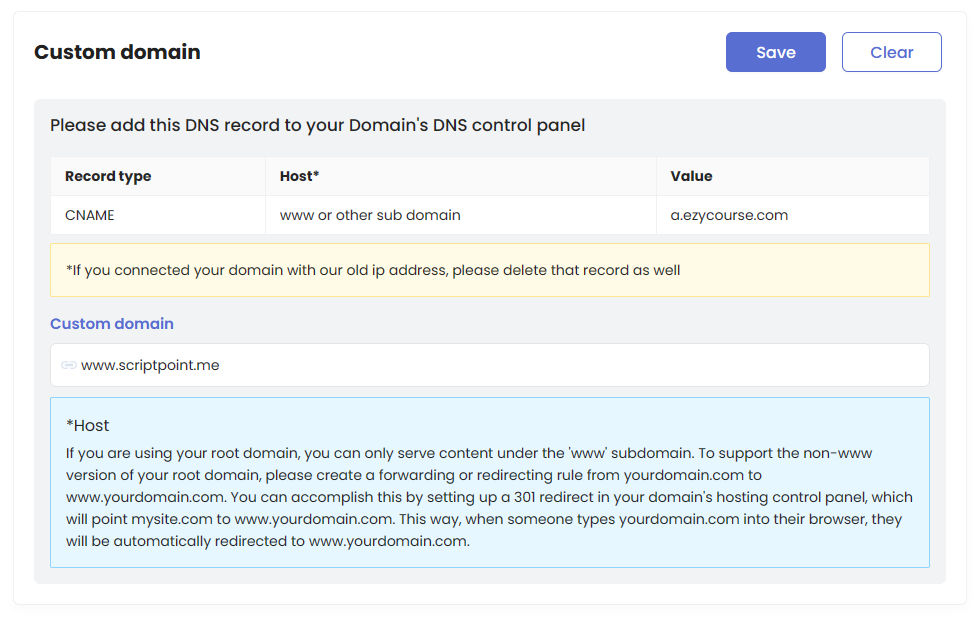Focus the www.scriptpoint.me domain input field
This screenshot has width=977, height=618.
pyautogui.click(x=490, y=365)
